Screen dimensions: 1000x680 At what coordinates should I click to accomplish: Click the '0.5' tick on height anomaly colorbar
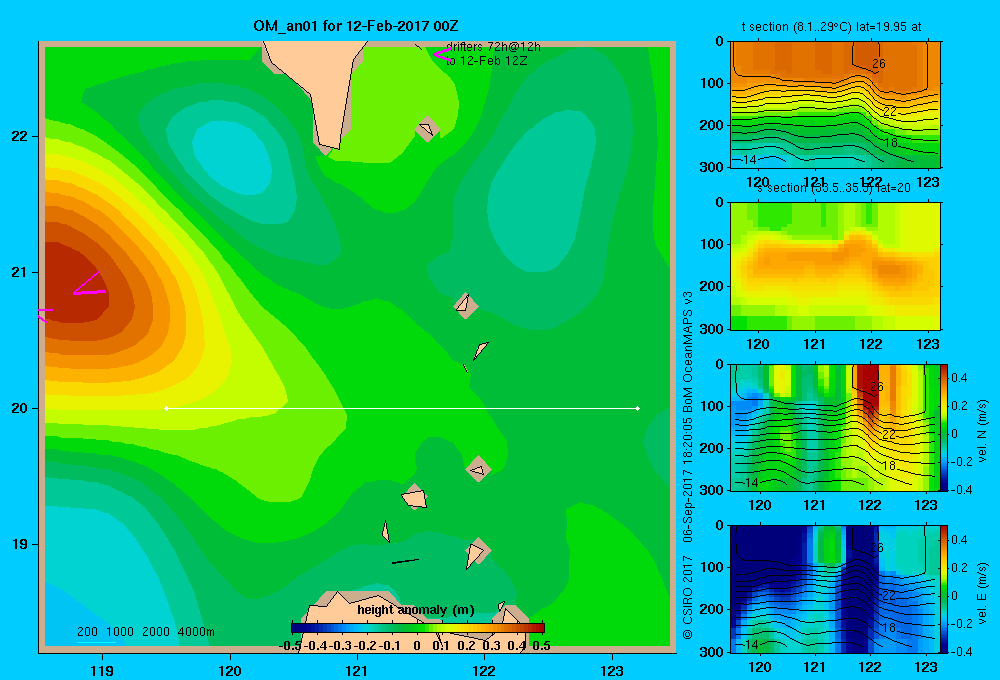pyautogui.click(x=541, y=646)
